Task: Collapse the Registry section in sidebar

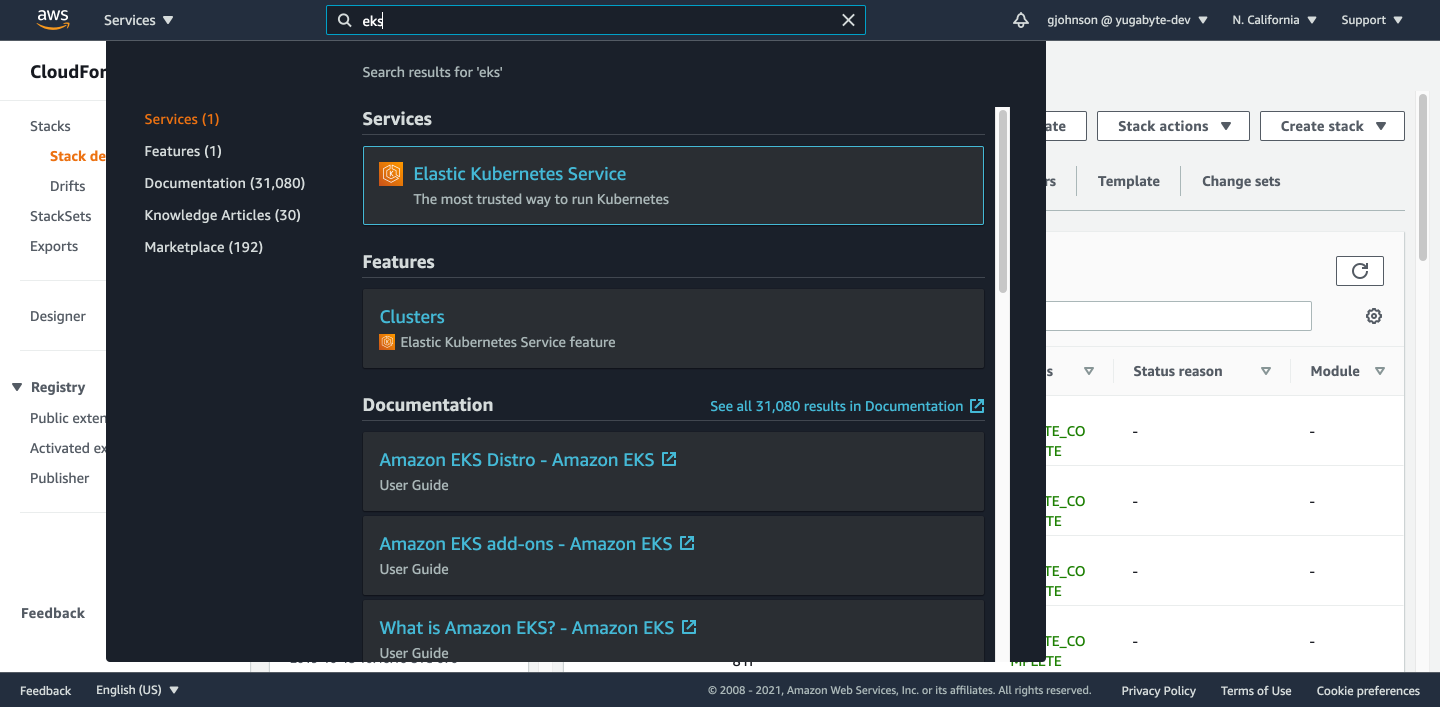Action: click(x=17, y=387)
